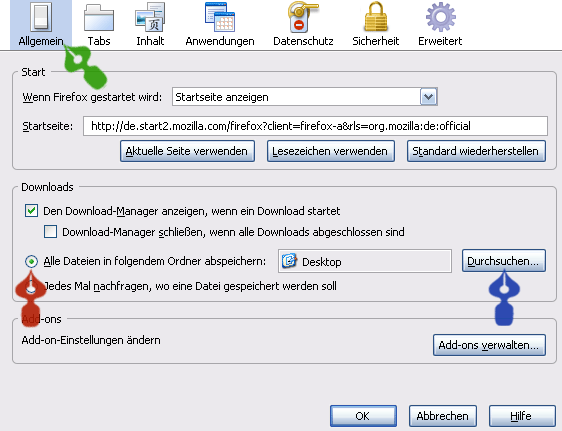Open Add-ons verwalten... button
The height and width of the screenshot is (431, 562).
(489, 345)
